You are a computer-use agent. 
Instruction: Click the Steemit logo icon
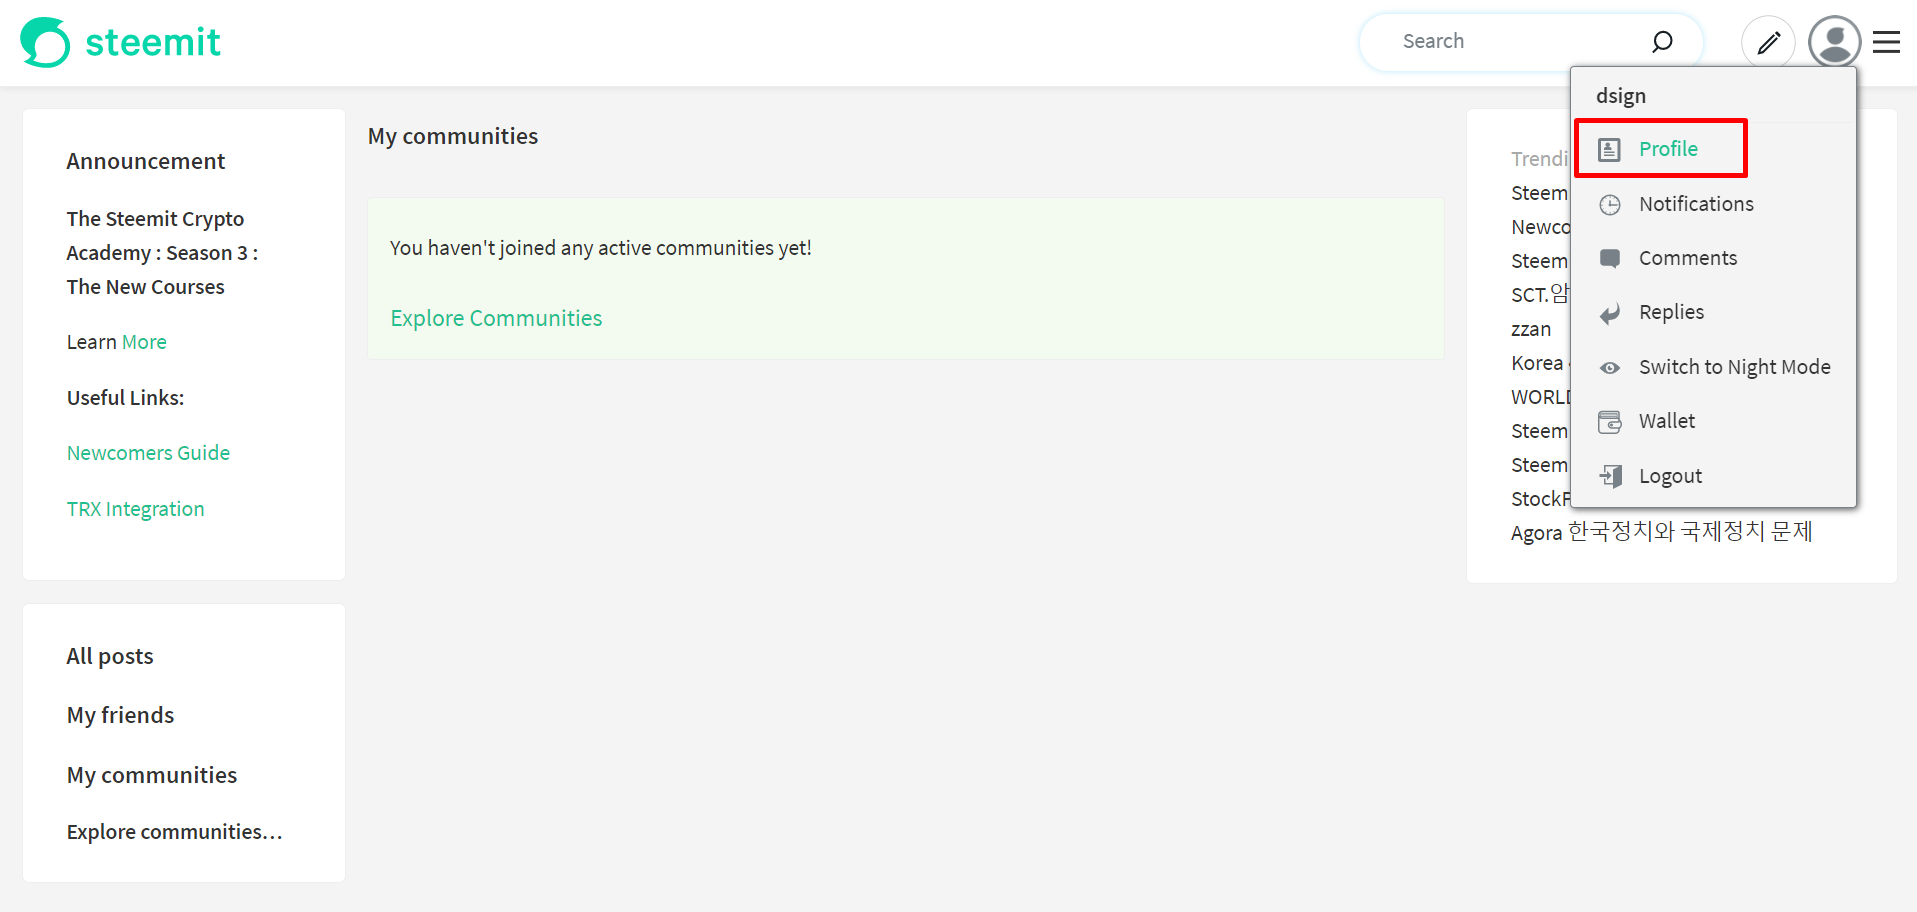point(45,42)
